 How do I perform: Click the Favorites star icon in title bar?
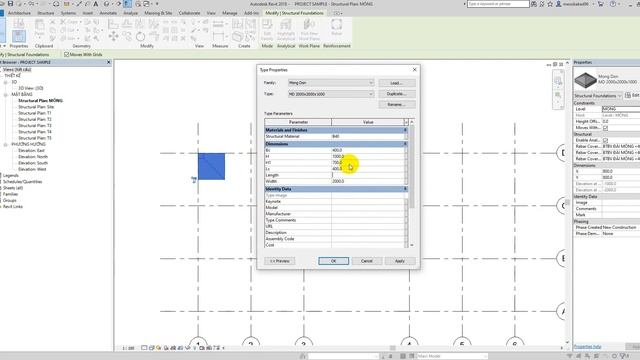[550, 4]
